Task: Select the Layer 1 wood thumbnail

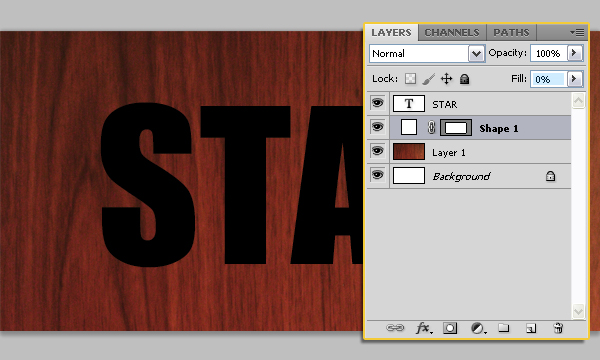Action: point(409,151)
